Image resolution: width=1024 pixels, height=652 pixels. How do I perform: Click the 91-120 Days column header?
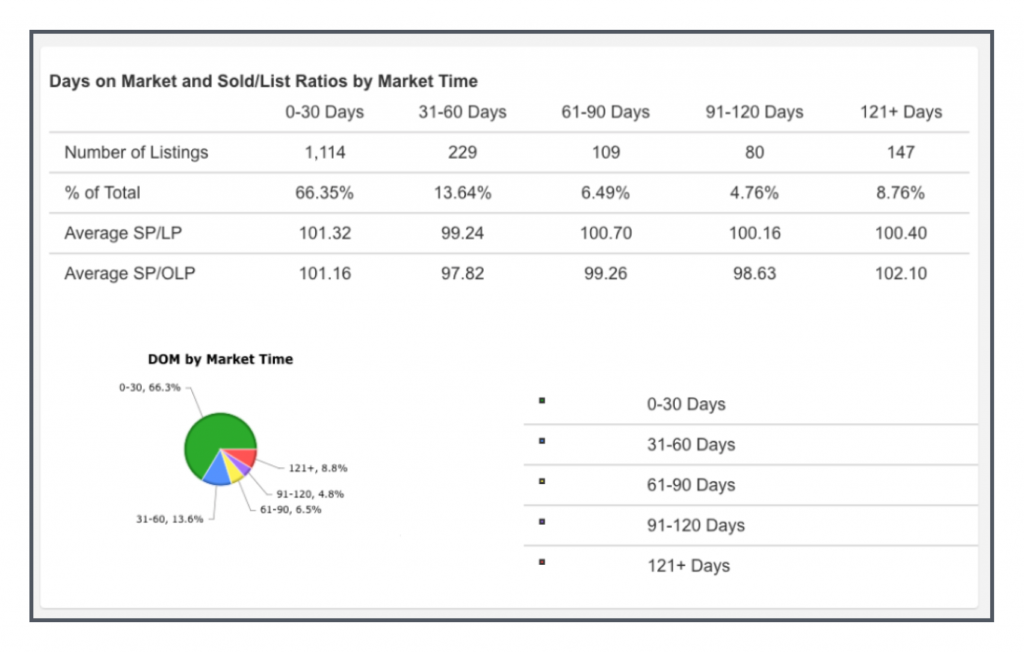(754, 112)
